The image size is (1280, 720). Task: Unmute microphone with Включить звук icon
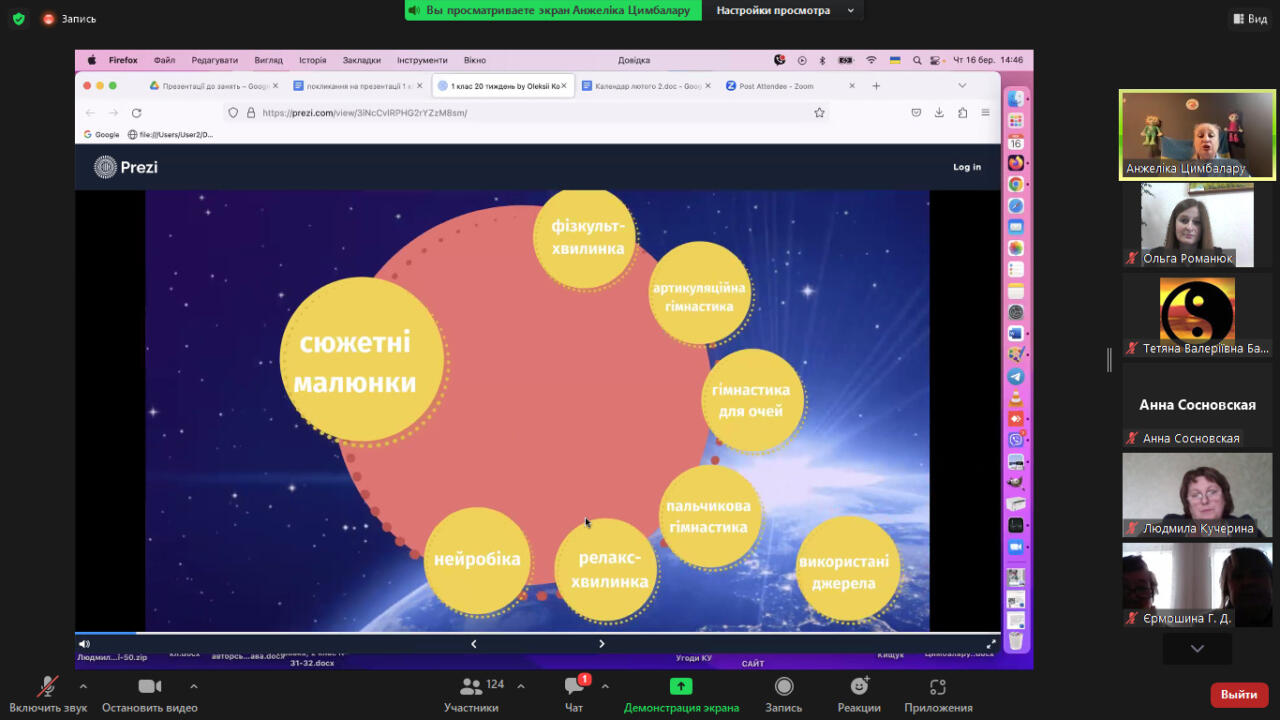pyautogui.click(x=47, y=686)
